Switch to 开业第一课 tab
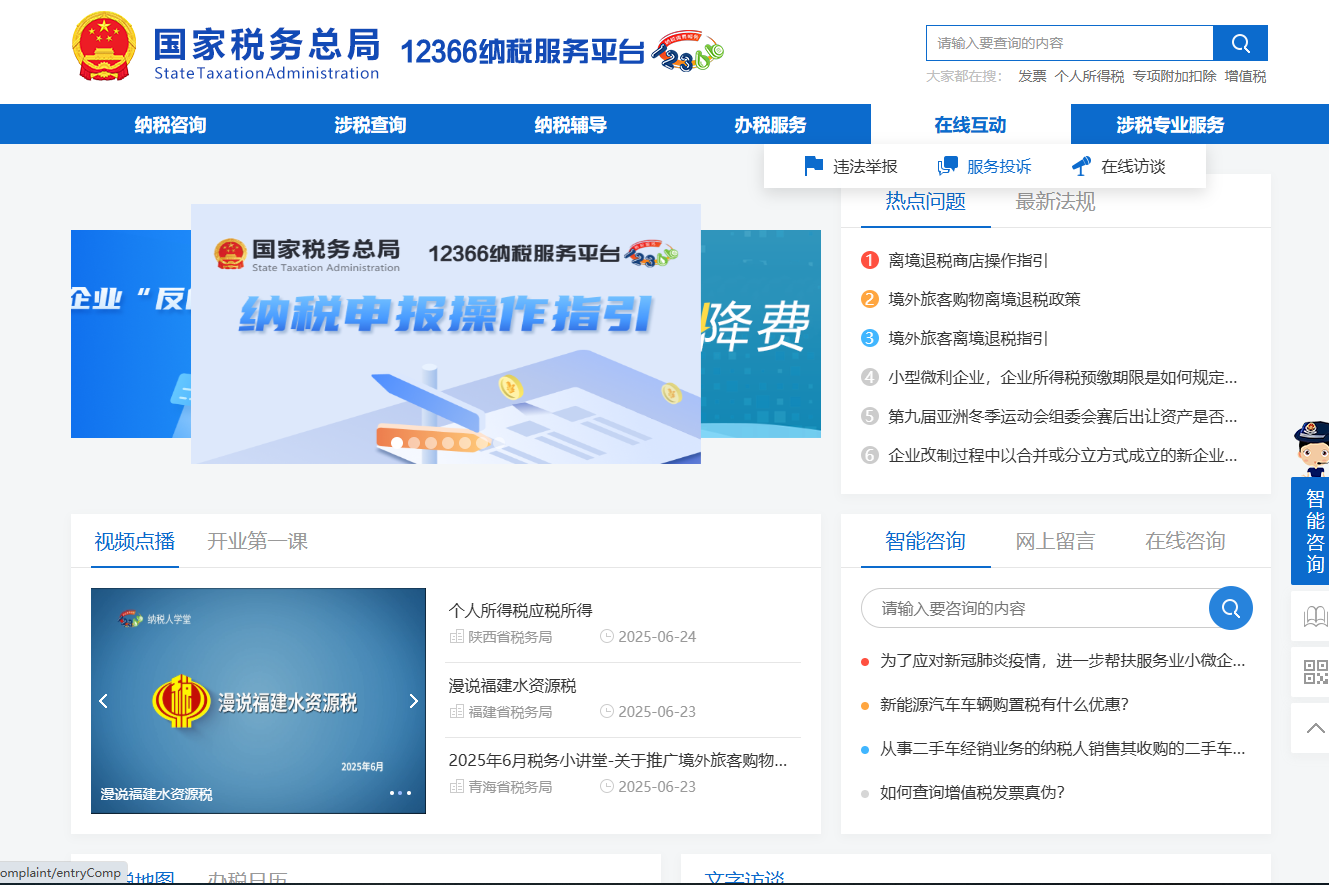This screenshot has height=885, width=1329. (257, 541)
